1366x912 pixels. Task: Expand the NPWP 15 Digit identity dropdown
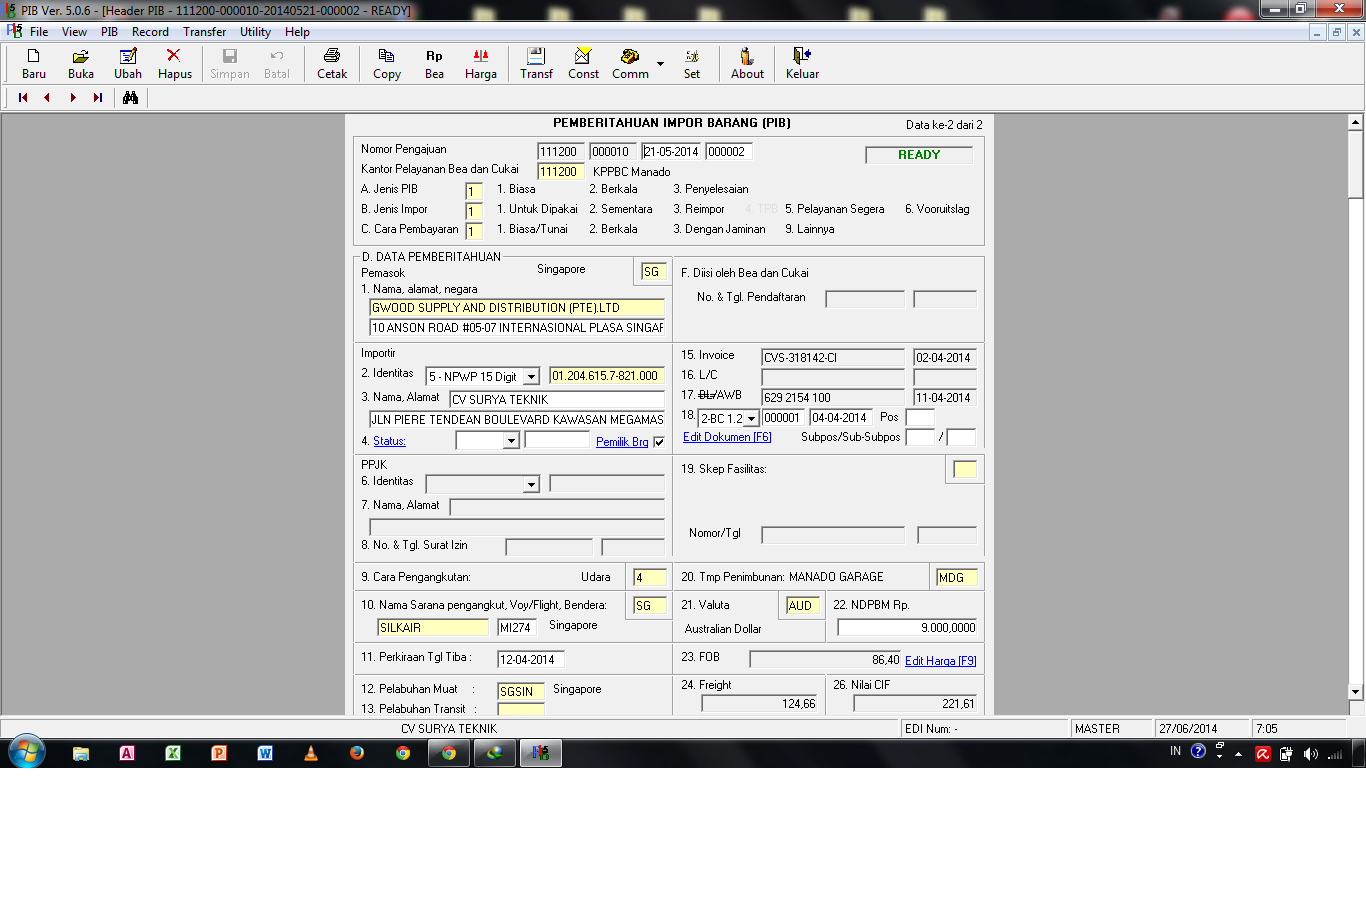pyautogui.click(x=532, y=377)
